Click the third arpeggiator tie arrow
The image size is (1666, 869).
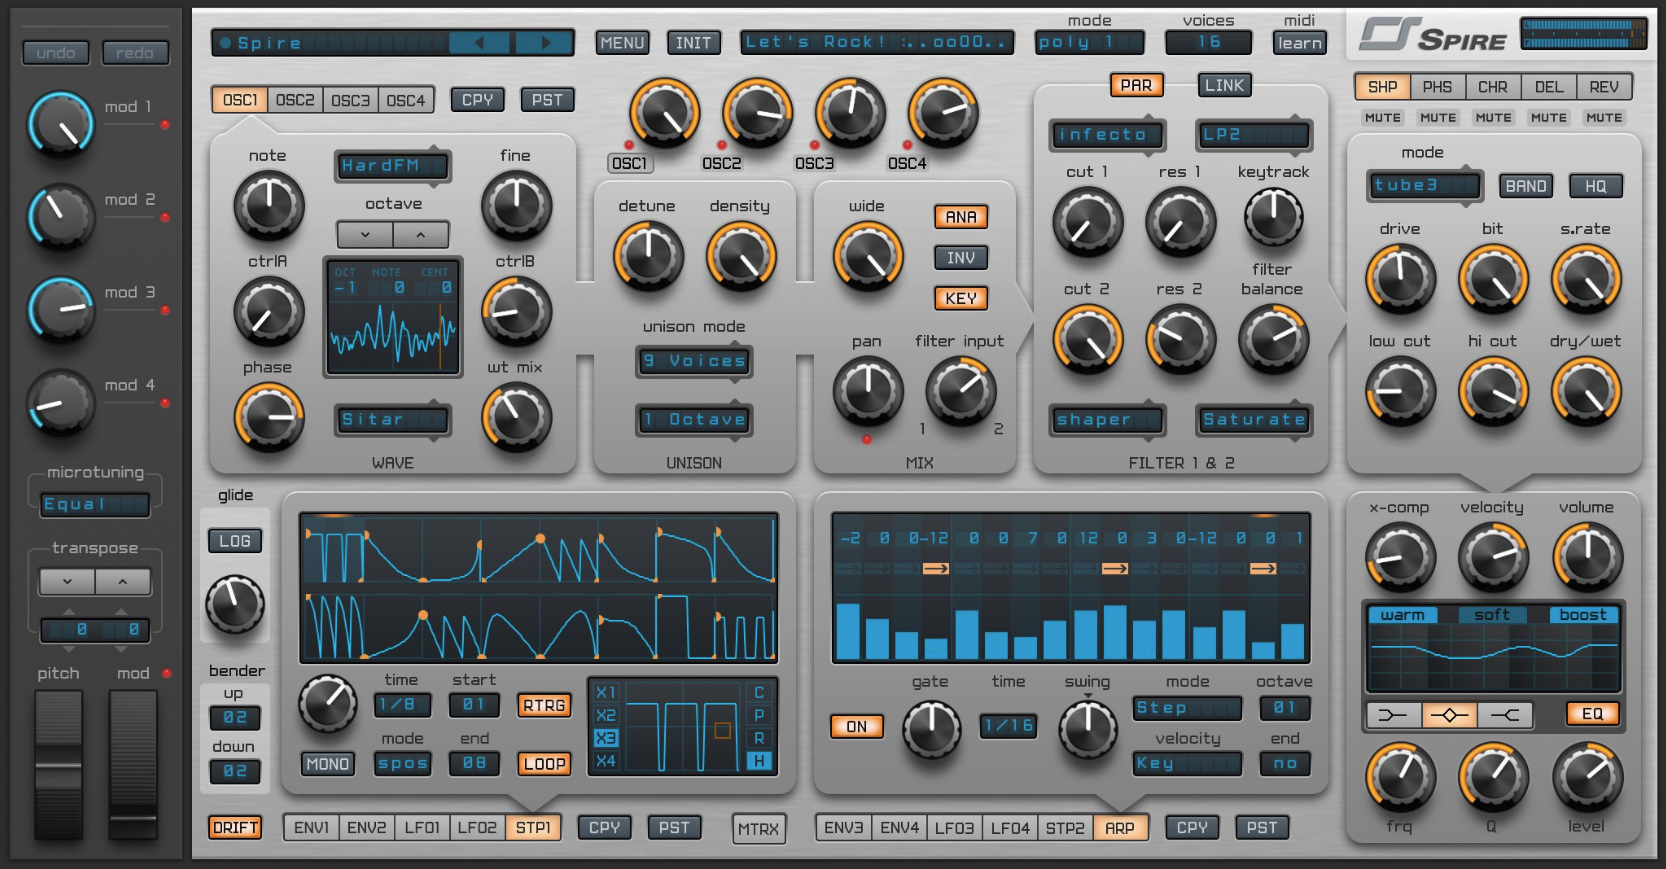(1263, 568)
